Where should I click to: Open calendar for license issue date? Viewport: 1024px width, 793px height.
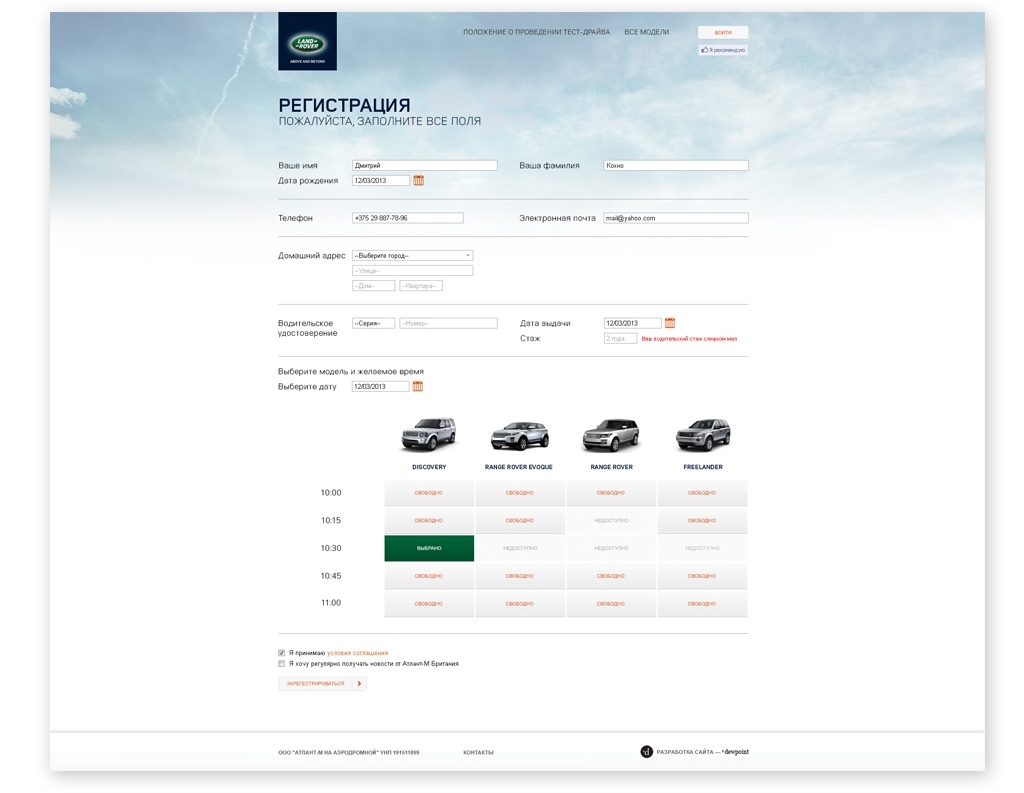[669, 323]
